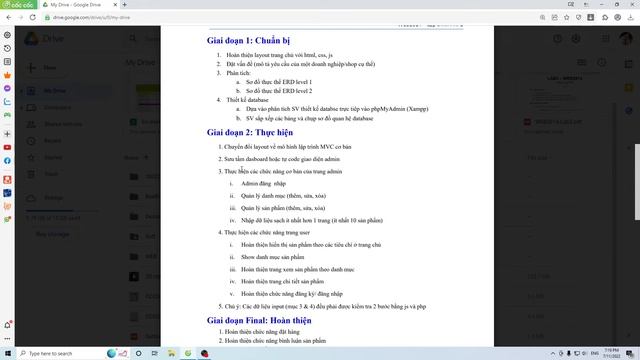Click the shield icon in the address bar
Viewport: 640px width, 360px height.
(x=578, y=18)
